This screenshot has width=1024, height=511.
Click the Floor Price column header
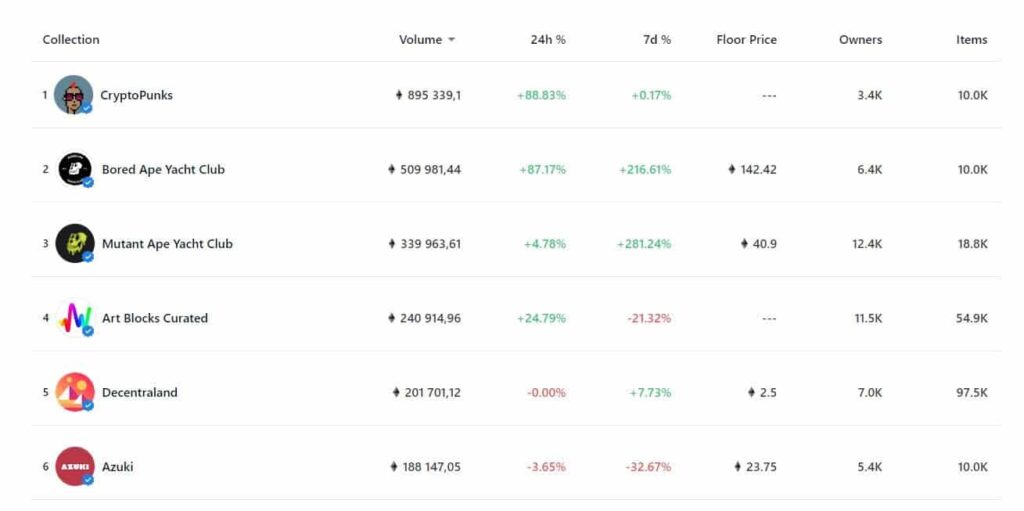[x=746, y=40]
